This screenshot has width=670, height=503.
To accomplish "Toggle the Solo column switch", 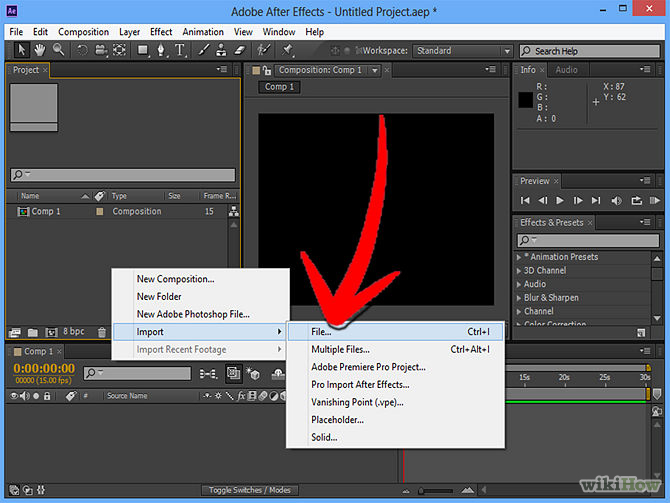I will click(36, 396).
